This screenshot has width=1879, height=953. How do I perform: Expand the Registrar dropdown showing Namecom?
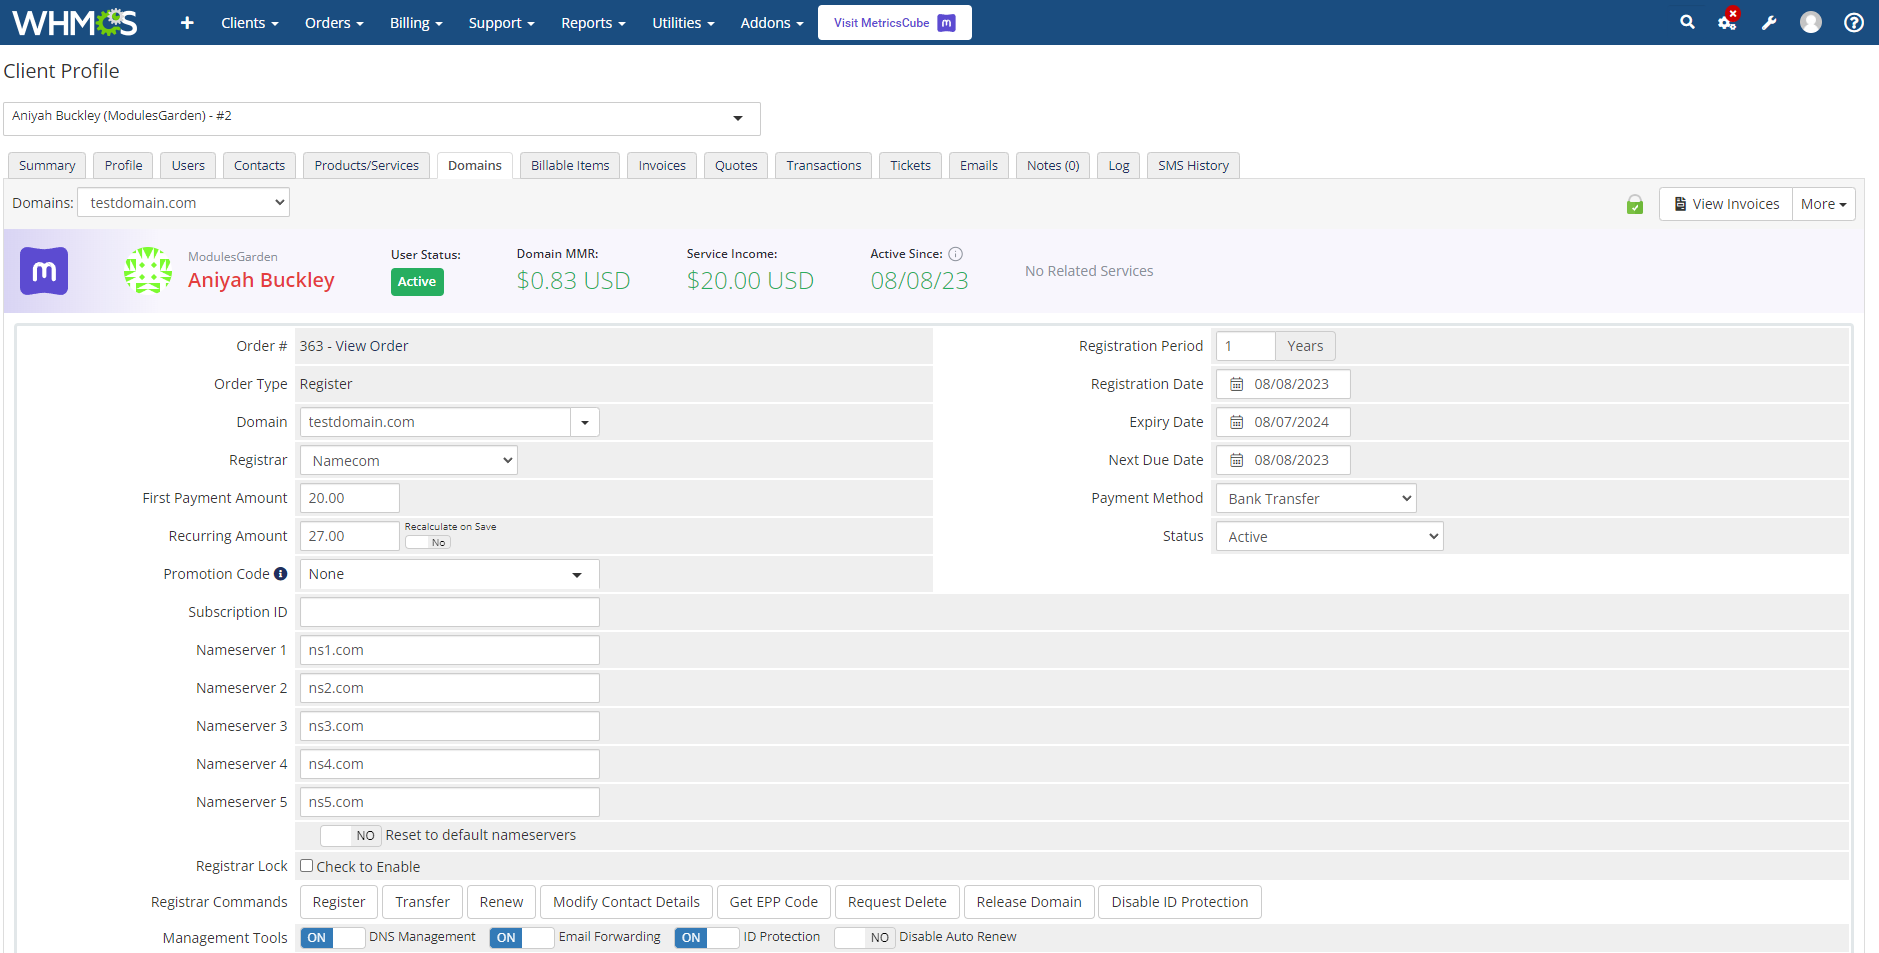[x=409, y=460]
